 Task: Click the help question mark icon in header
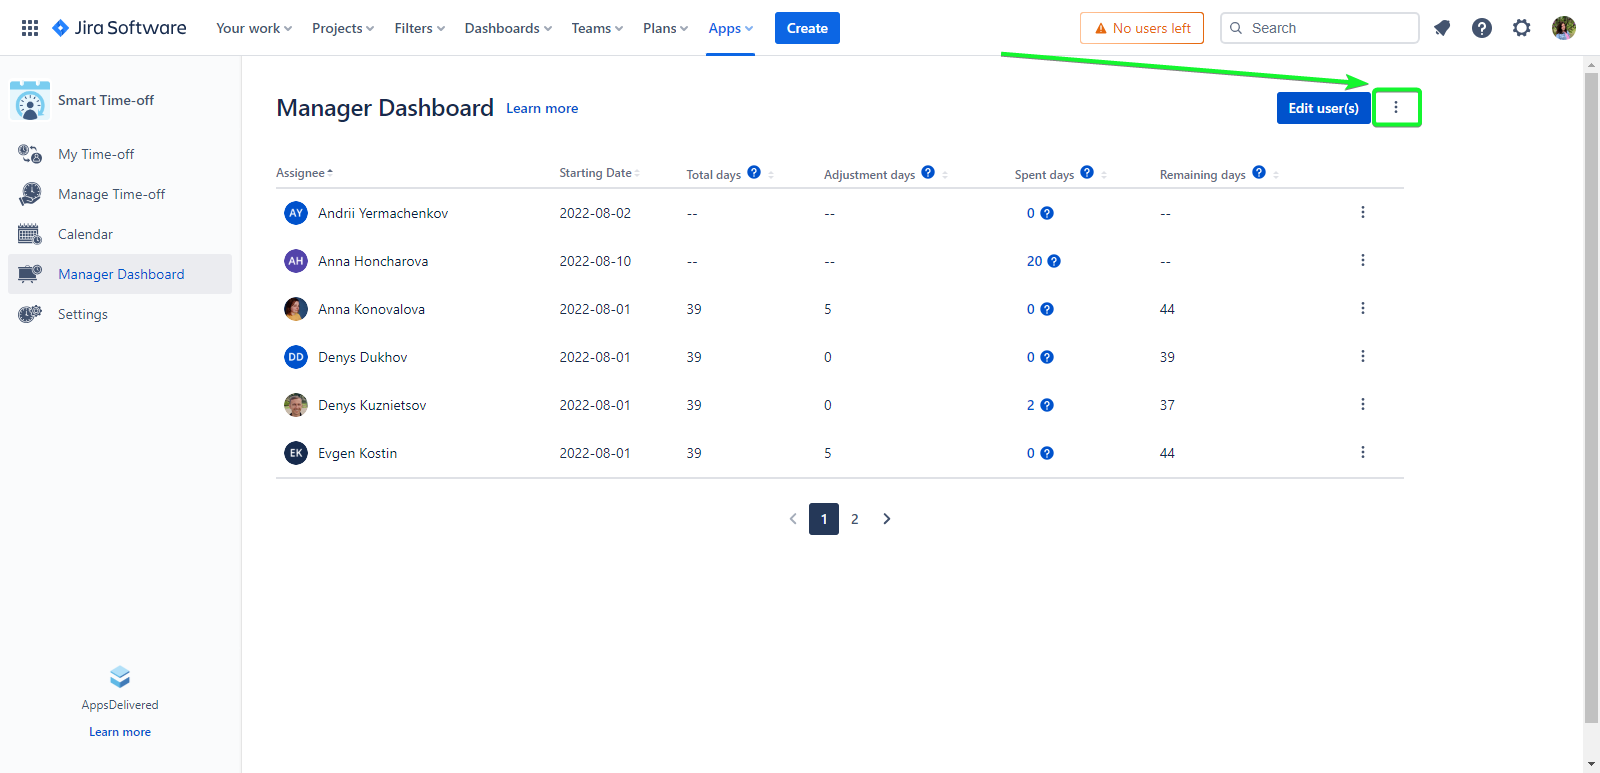[1482, 28]
